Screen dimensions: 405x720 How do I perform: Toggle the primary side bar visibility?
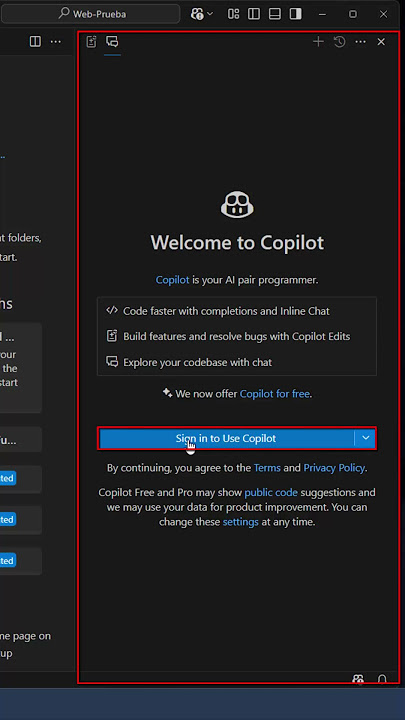click(x=253, y=14)
